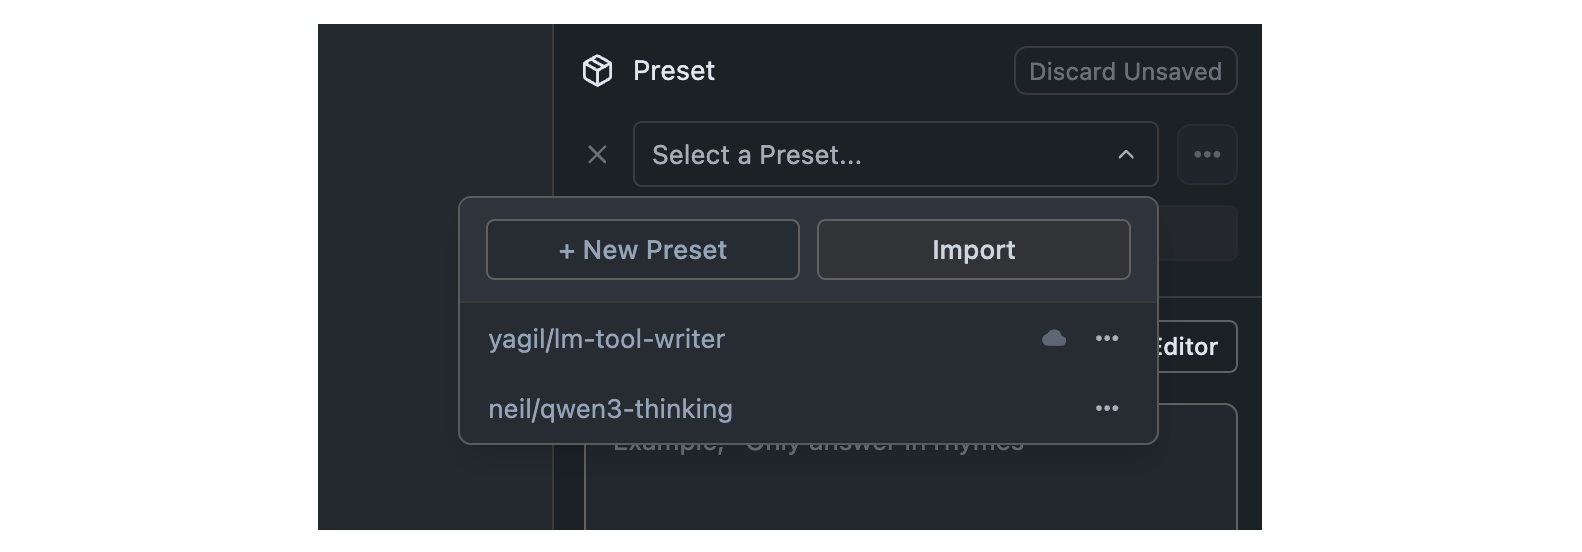The image size is (1582, 552).
Task: Click the field hidden behind preset popup
Action: [x=1198, y=233]
